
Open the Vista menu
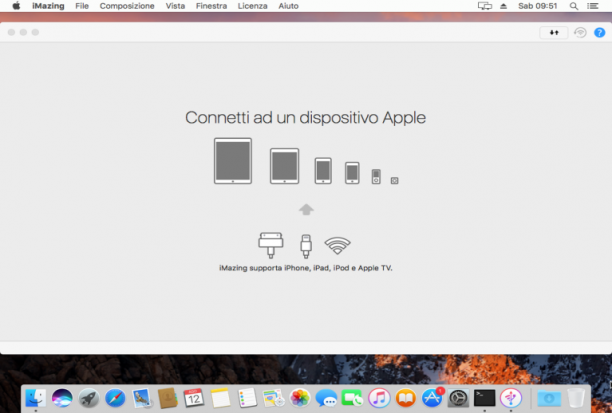[x=175, y=6]
